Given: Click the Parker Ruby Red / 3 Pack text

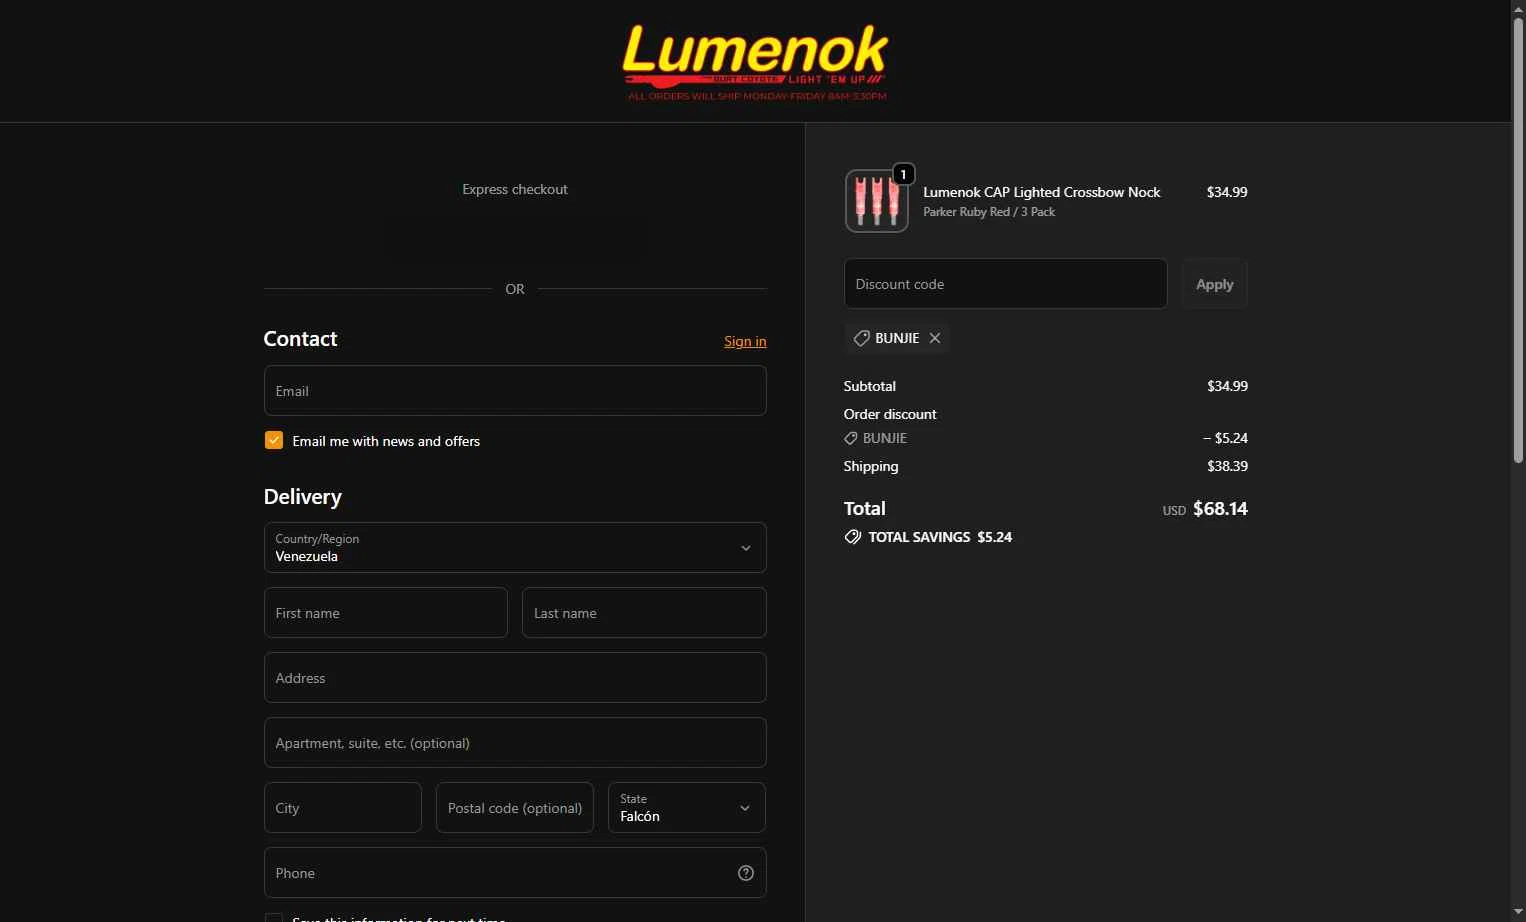Looking at the screenshot, I should 989,212.
